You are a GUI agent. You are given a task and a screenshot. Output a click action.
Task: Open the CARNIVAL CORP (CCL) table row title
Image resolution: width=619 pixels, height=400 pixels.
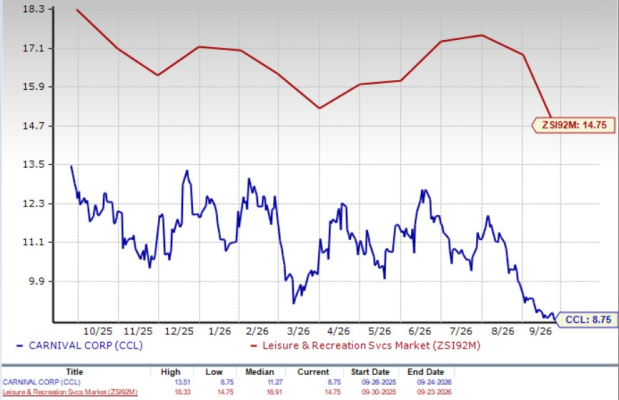pos(41,382)
